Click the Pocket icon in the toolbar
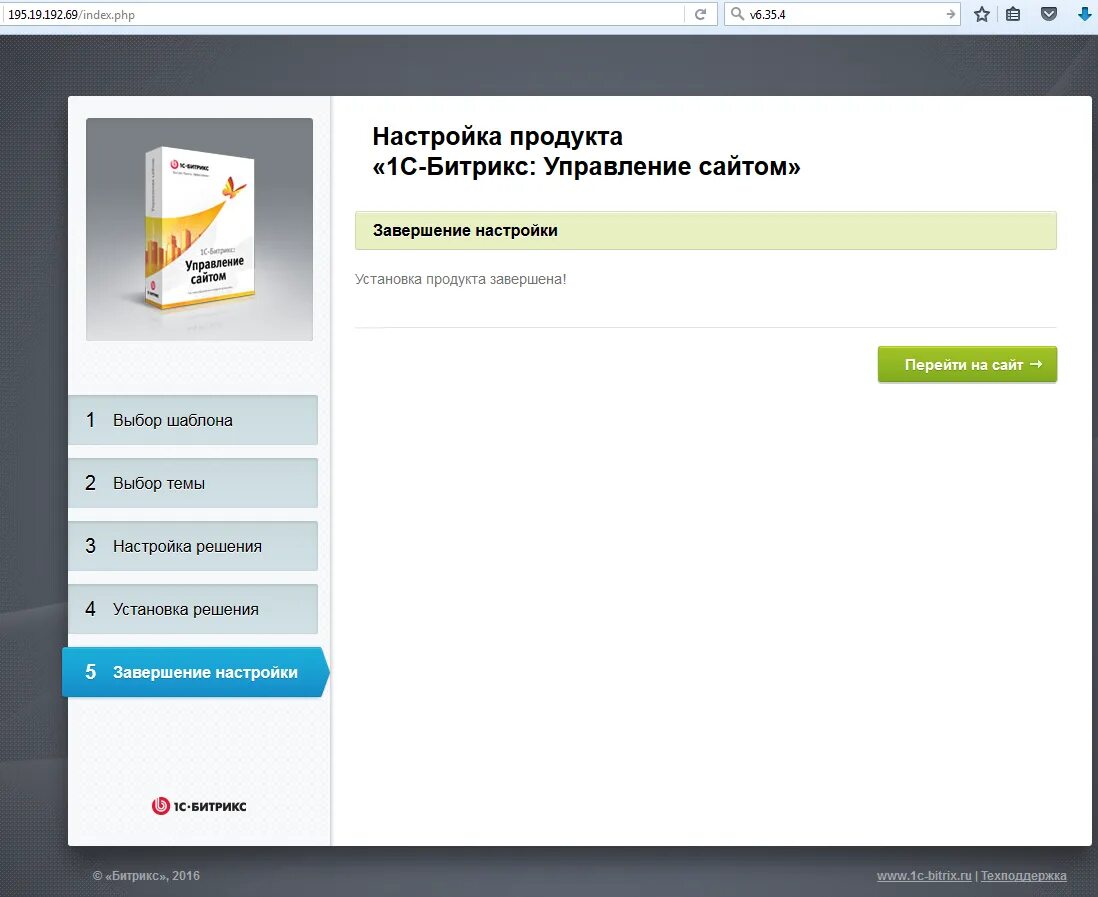The image size is (1098, 897). [1048, 14]
